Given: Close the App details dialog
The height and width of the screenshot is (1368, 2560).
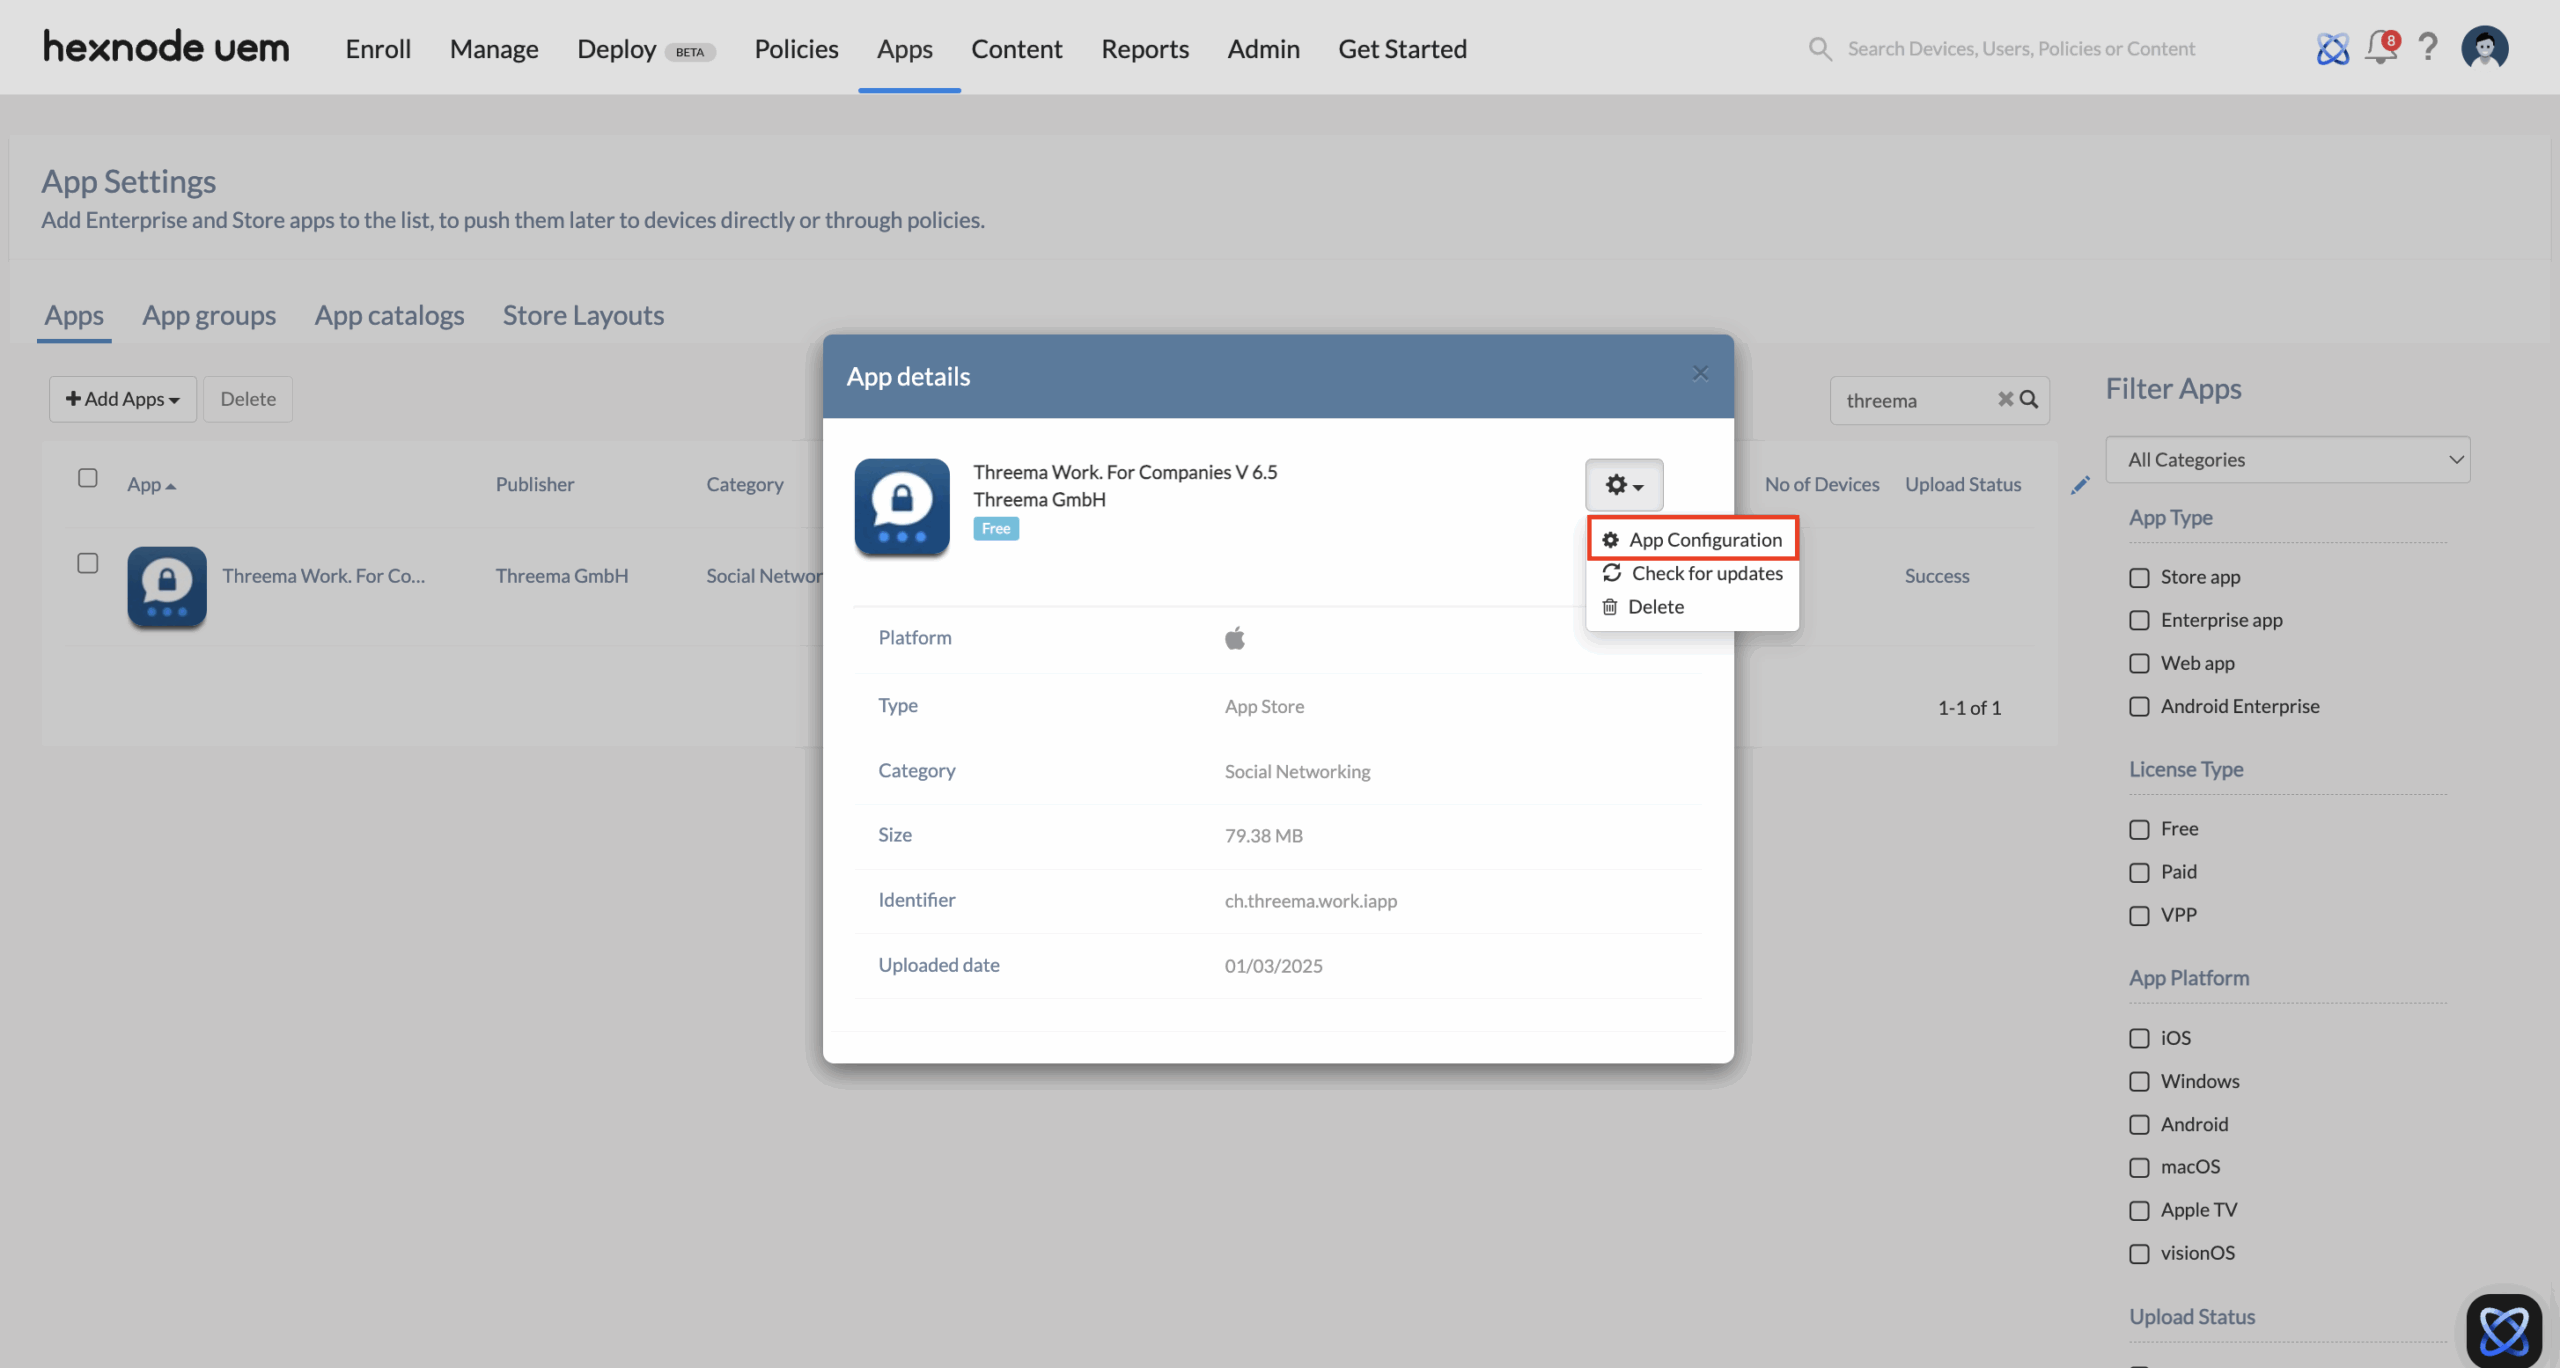Looking at the screenshot, I should [x=1700, y=373].
